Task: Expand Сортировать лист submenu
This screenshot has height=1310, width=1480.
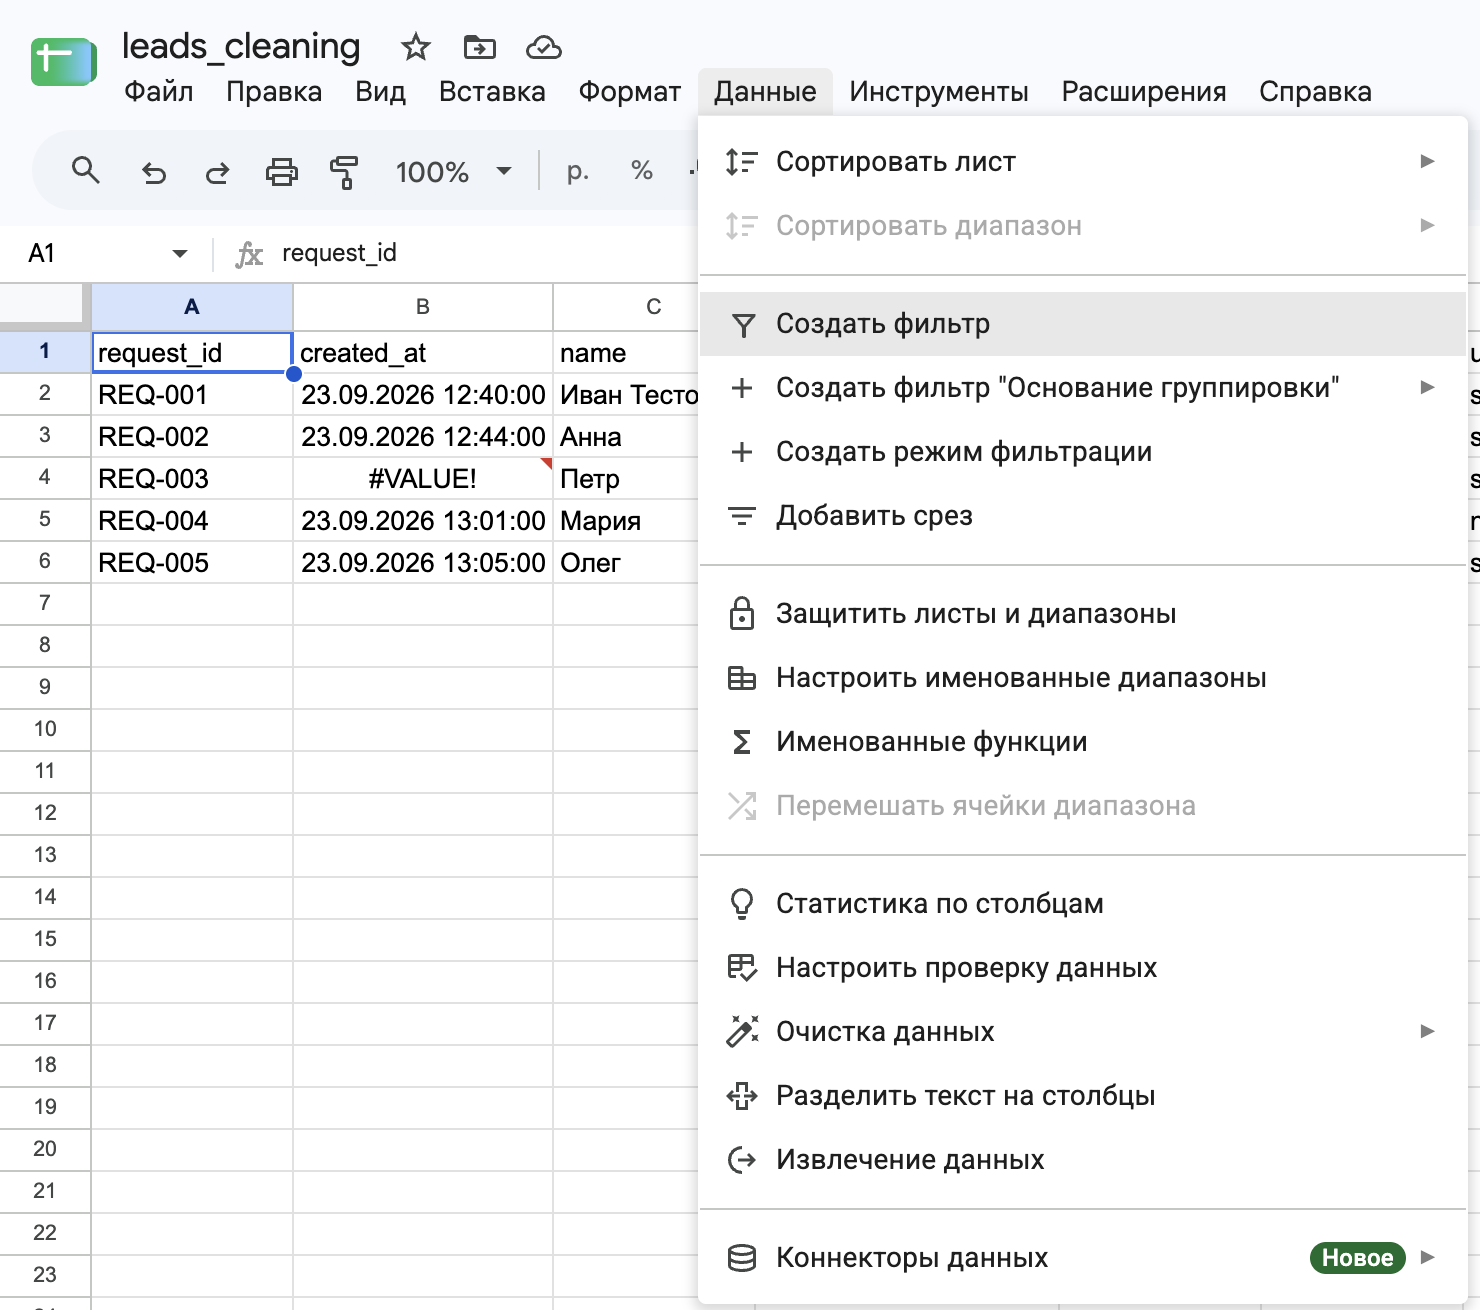Action: (1428, 161)
